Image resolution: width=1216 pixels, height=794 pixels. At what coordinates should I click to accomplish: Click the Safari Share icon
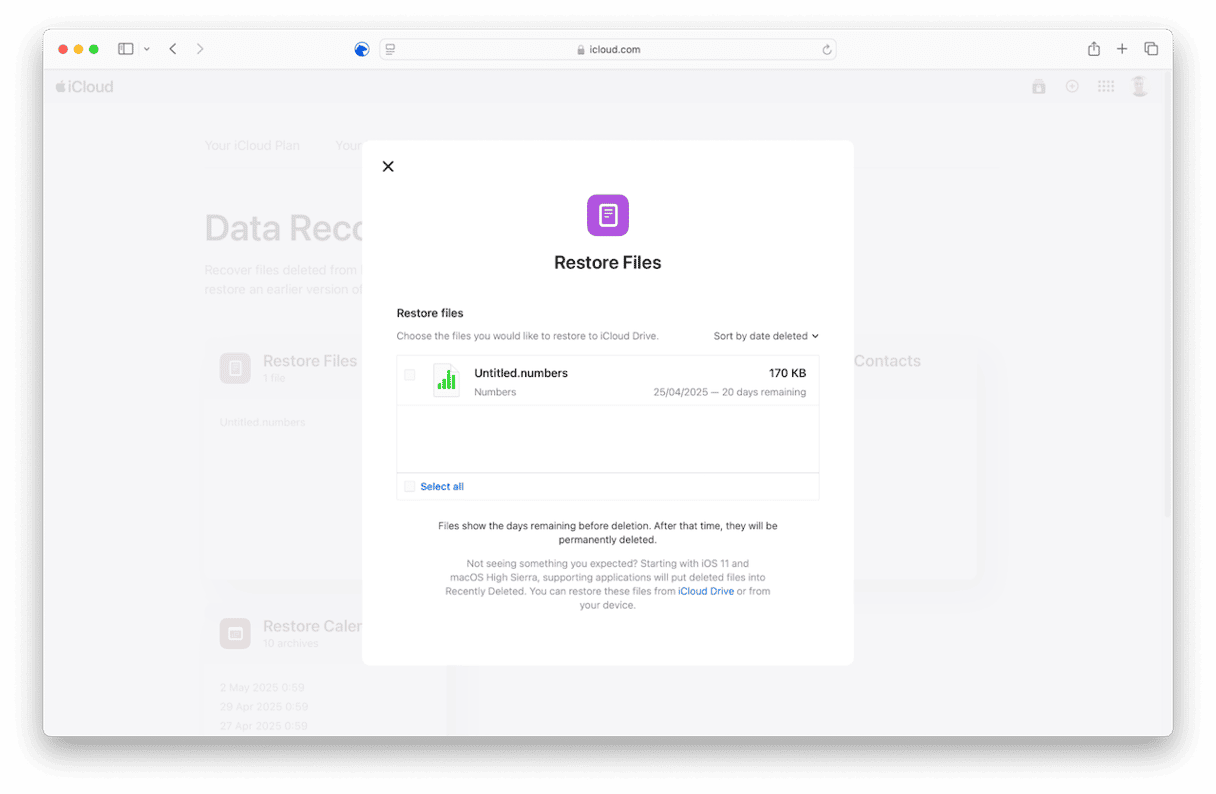coord(1094,49)
